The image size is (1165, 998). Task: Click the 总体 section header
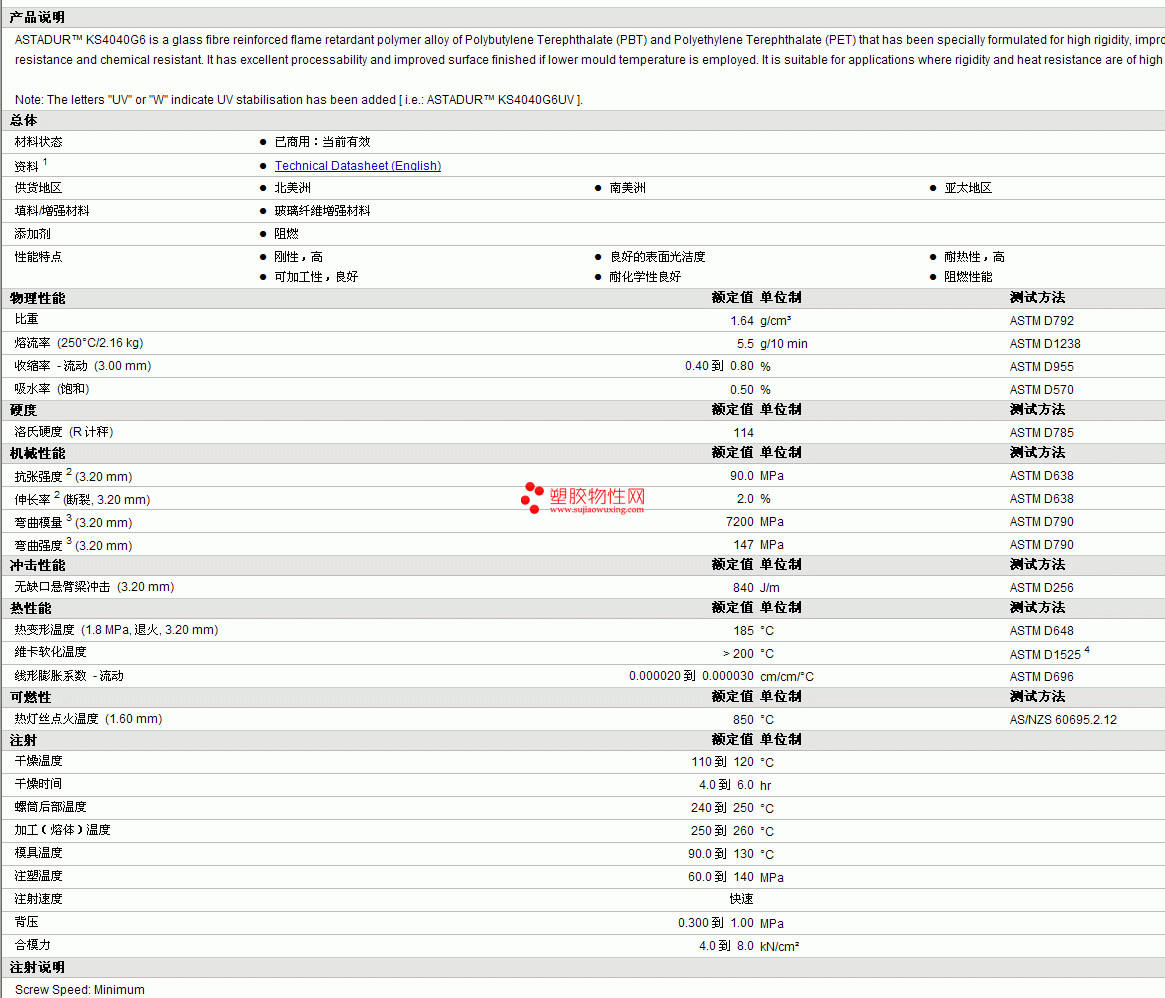24,120
